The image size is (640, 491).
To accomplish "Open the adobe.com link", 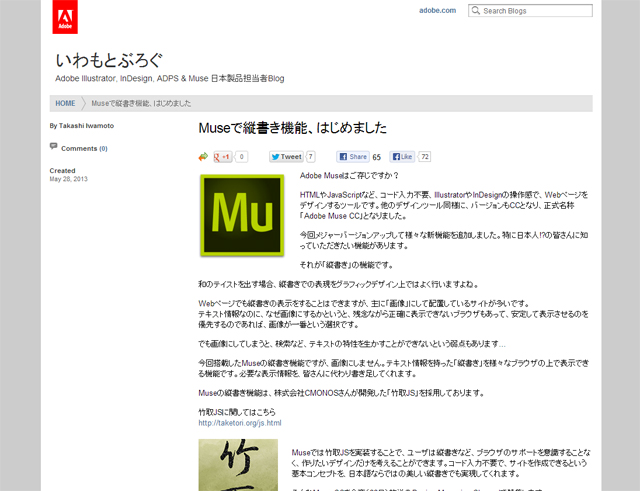I will tap(438, 11).
